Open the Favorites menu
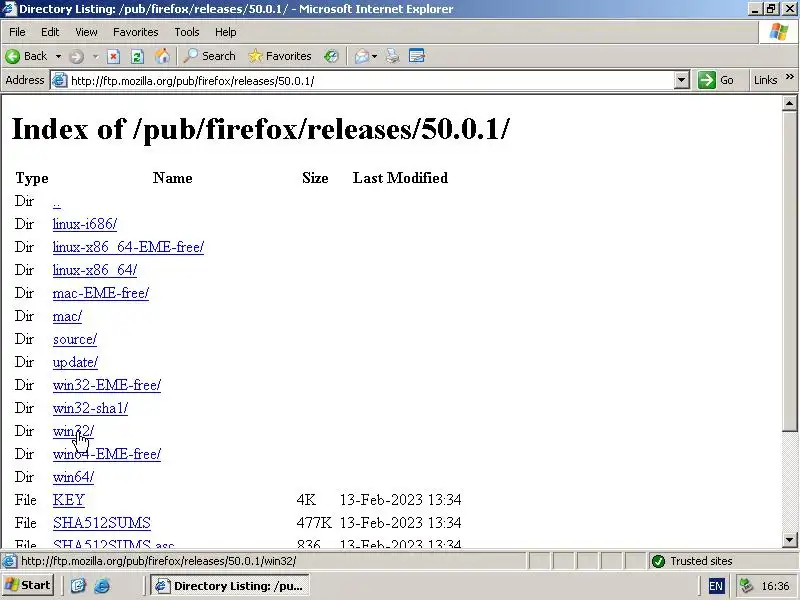The width and height of the screenshot is (800, 600). pyautogui.click(x=136, y=32)
